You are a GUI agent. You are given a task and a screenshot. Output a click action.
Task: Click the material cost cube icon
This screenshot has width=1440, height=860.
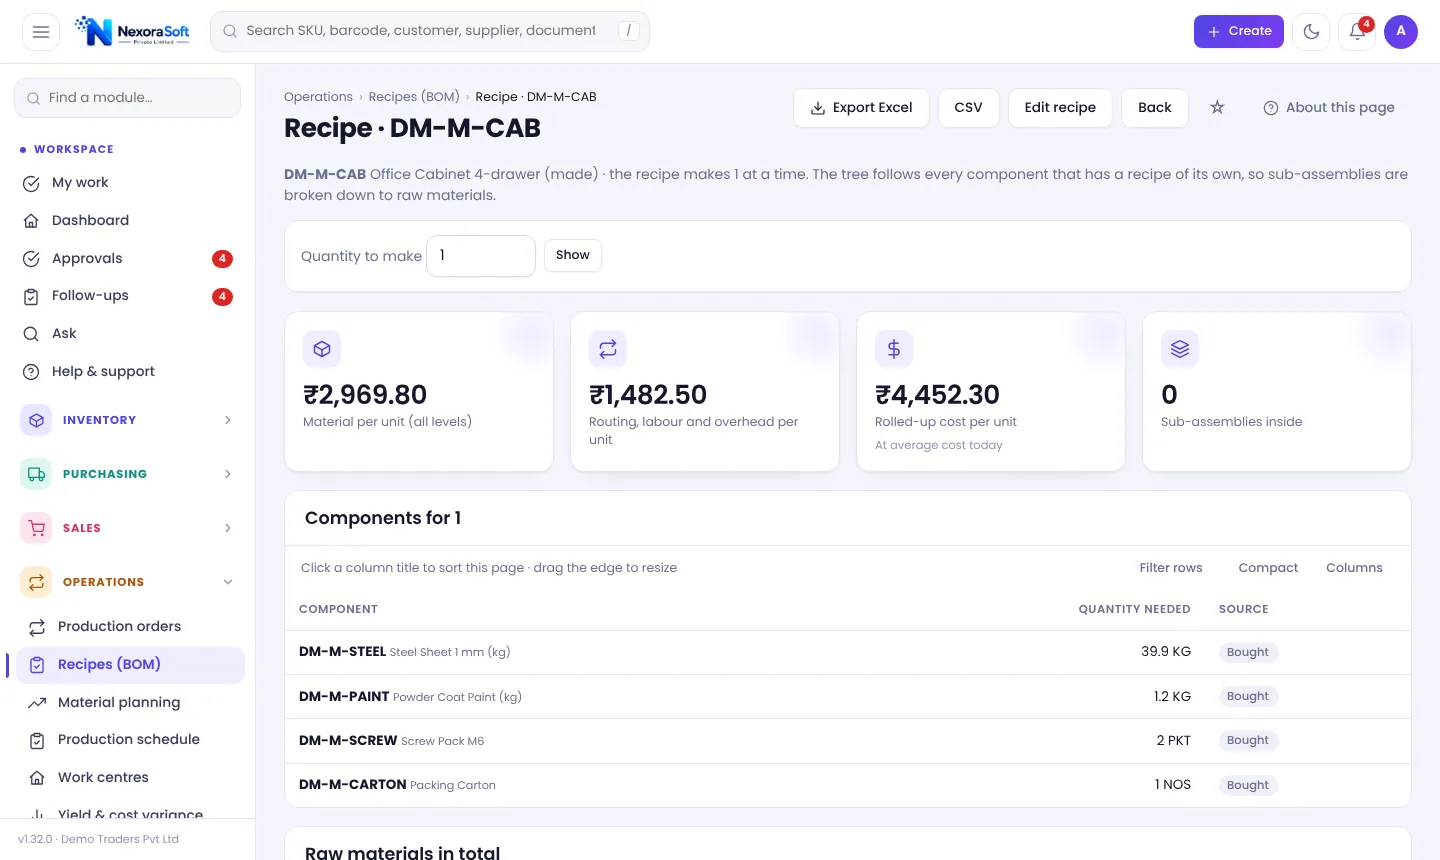point(322,349)
